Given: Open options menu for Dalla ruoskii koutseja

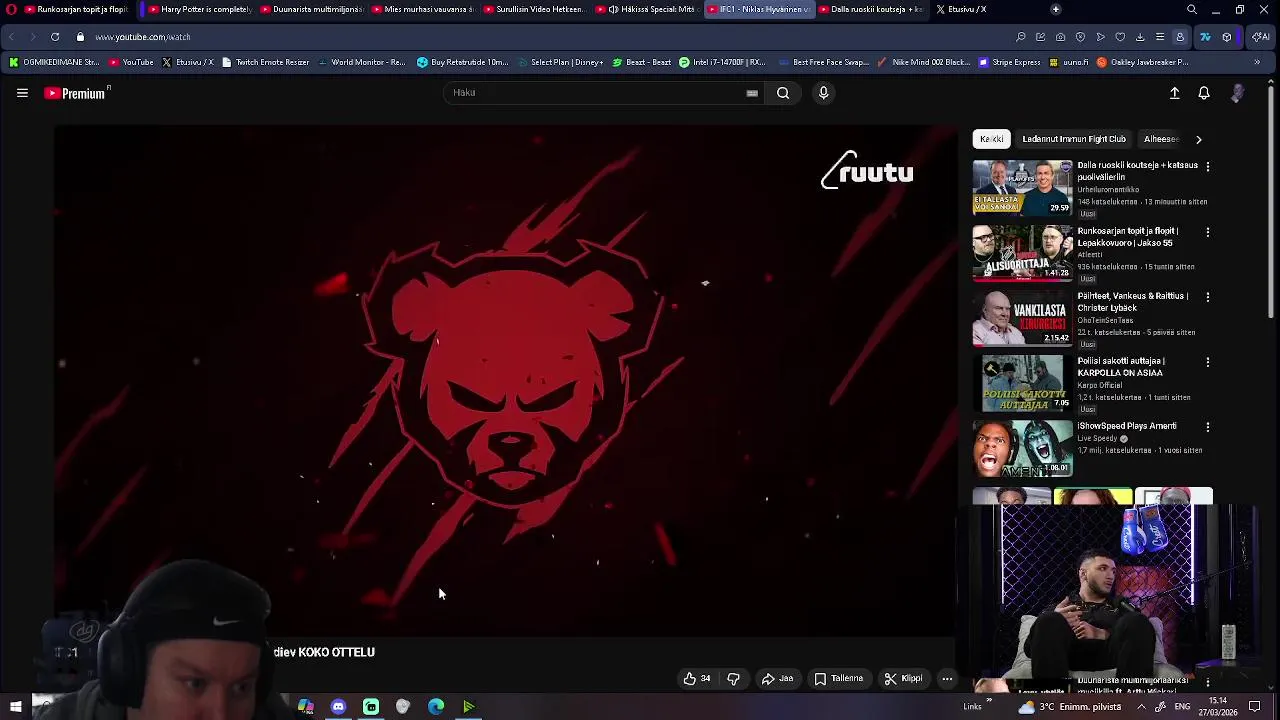Looking at the screenshot, I should point(1208,166).
